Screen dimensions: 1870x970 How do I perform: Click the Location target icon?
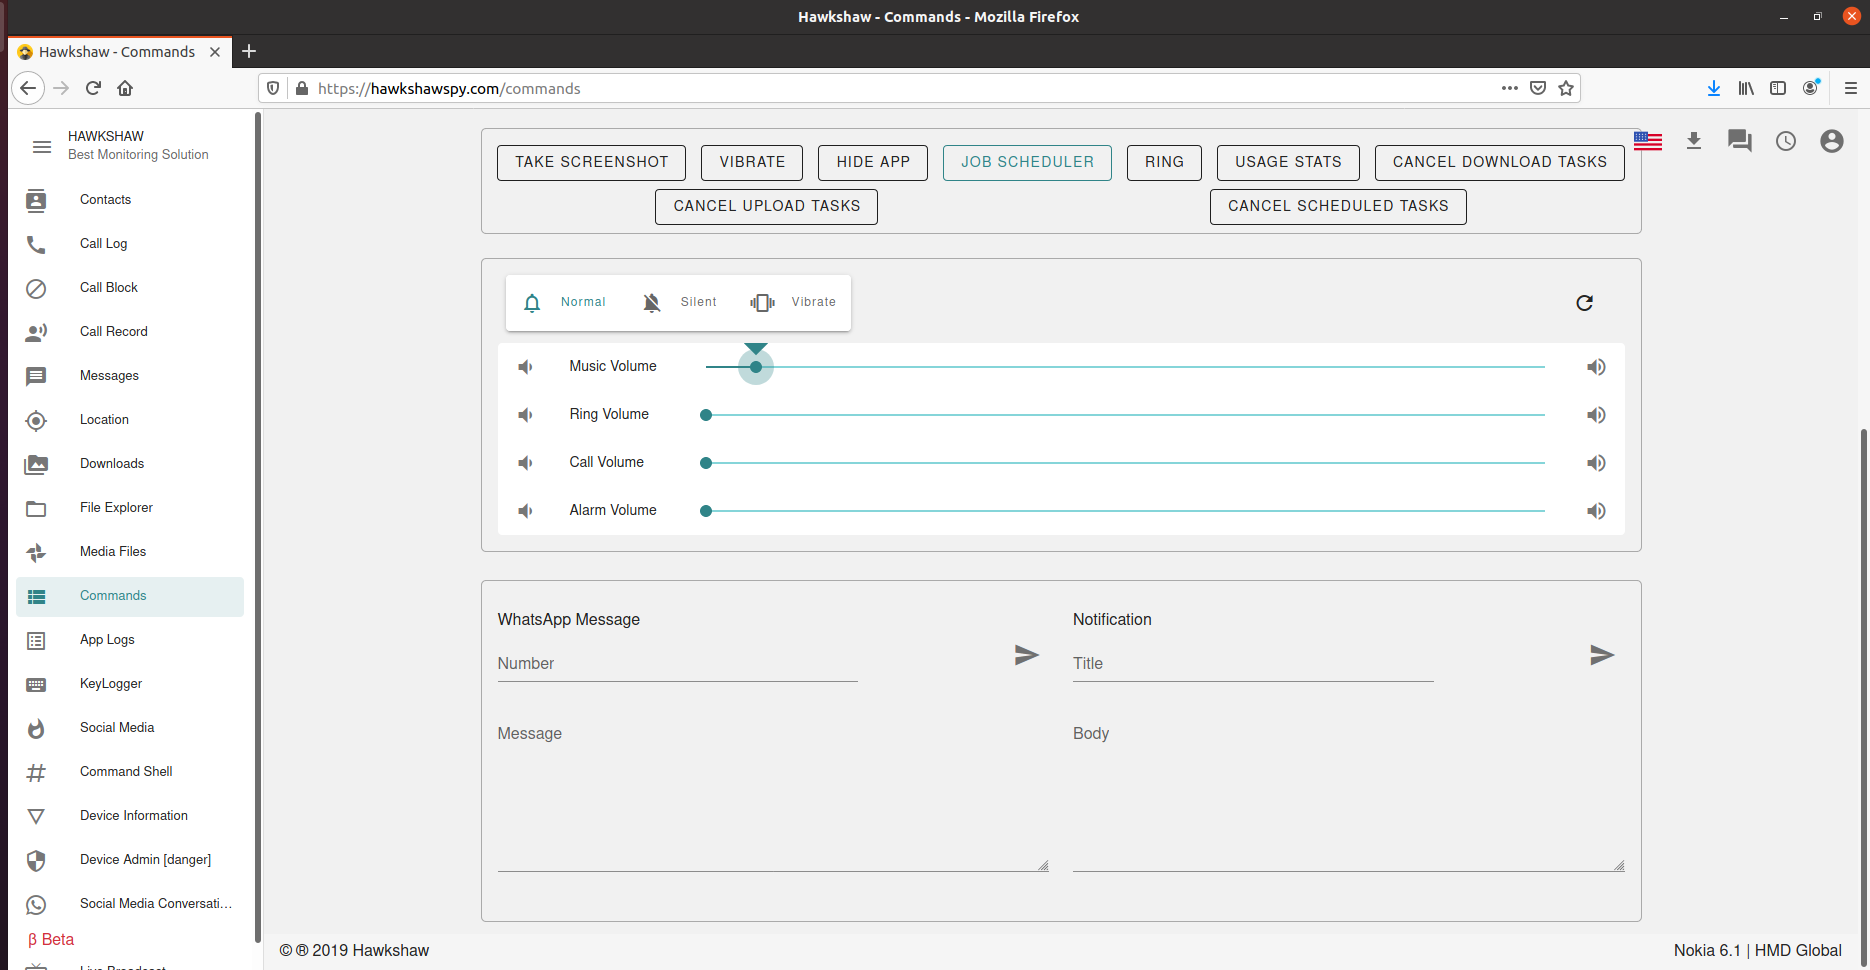pos(36,421)
